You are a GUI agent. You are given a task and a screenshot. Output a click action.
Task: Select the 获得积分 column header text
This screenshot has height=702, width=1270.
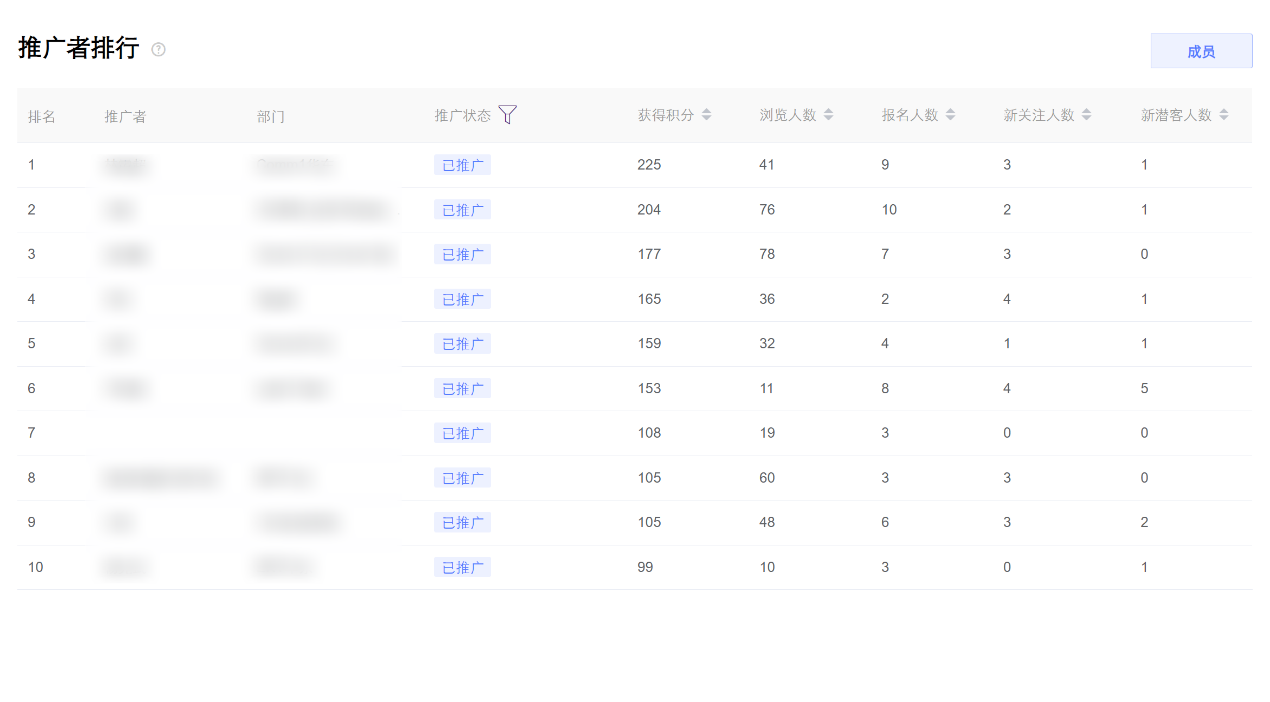[666, 115]
